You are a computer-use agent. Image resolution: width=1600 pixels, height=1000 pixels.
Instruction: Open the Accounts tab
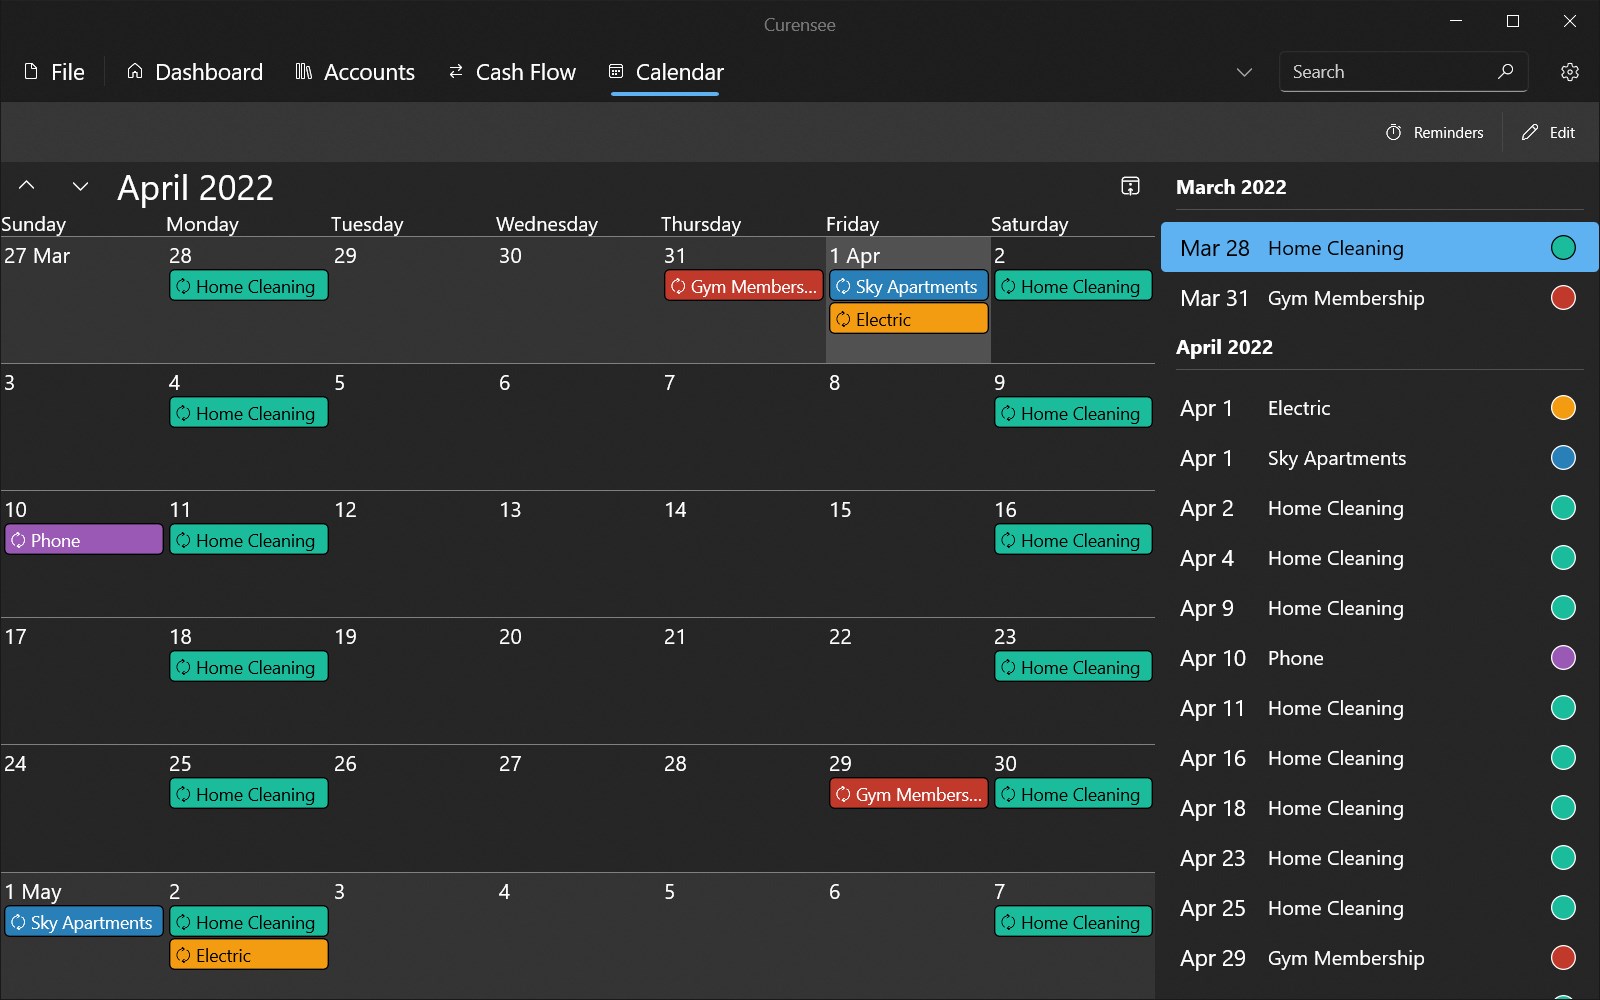pyautogui.click(x=355, y=72)
